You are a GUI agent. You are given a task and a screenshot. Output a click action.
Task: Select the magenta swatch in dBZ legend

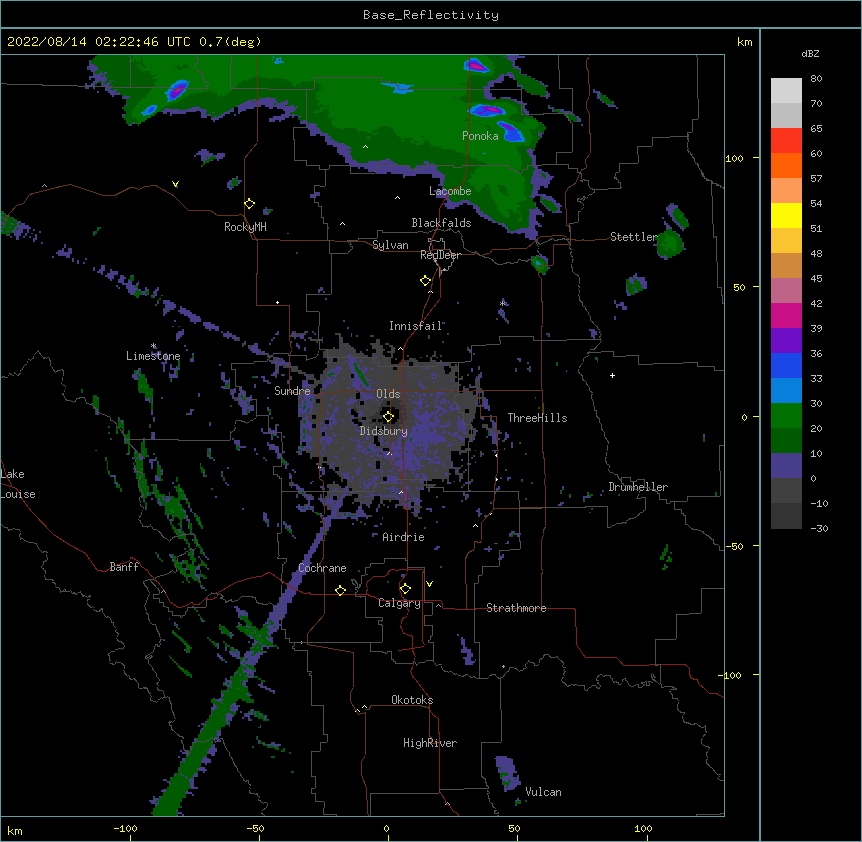click(786, 315)
